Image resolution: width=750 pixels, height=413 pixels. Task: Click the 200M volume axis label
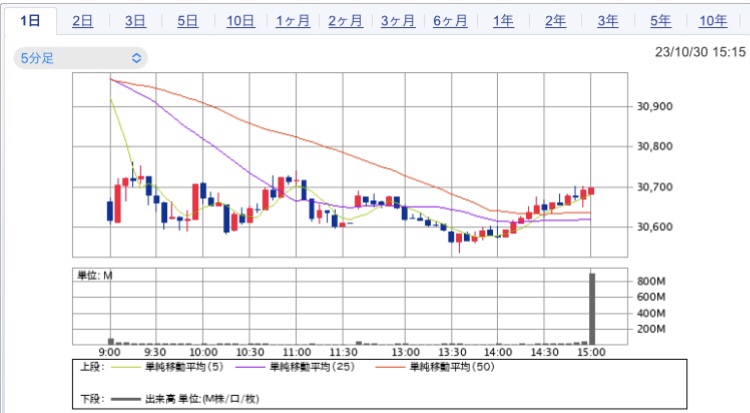[x=651, y=329]
